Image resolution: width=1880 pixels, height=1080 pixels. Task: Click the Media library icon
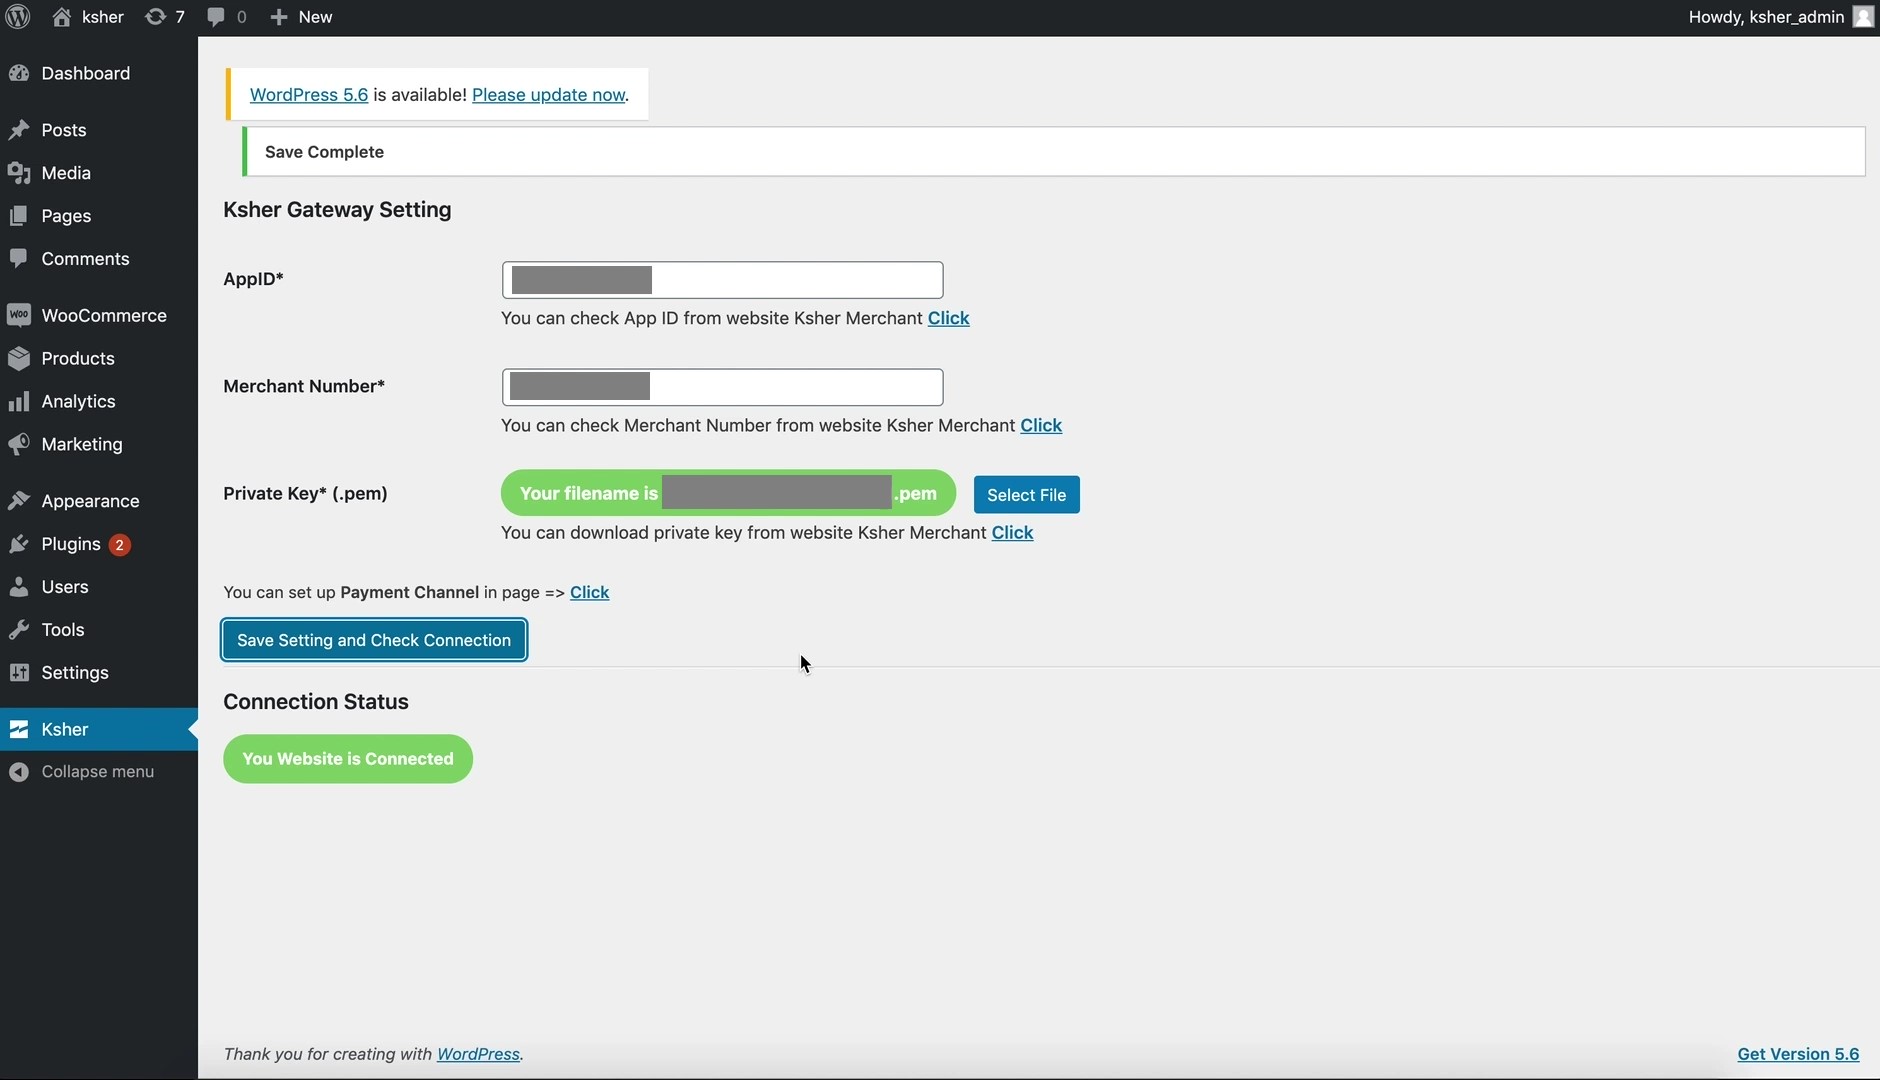pyautogui.click(x=19, y=173)
